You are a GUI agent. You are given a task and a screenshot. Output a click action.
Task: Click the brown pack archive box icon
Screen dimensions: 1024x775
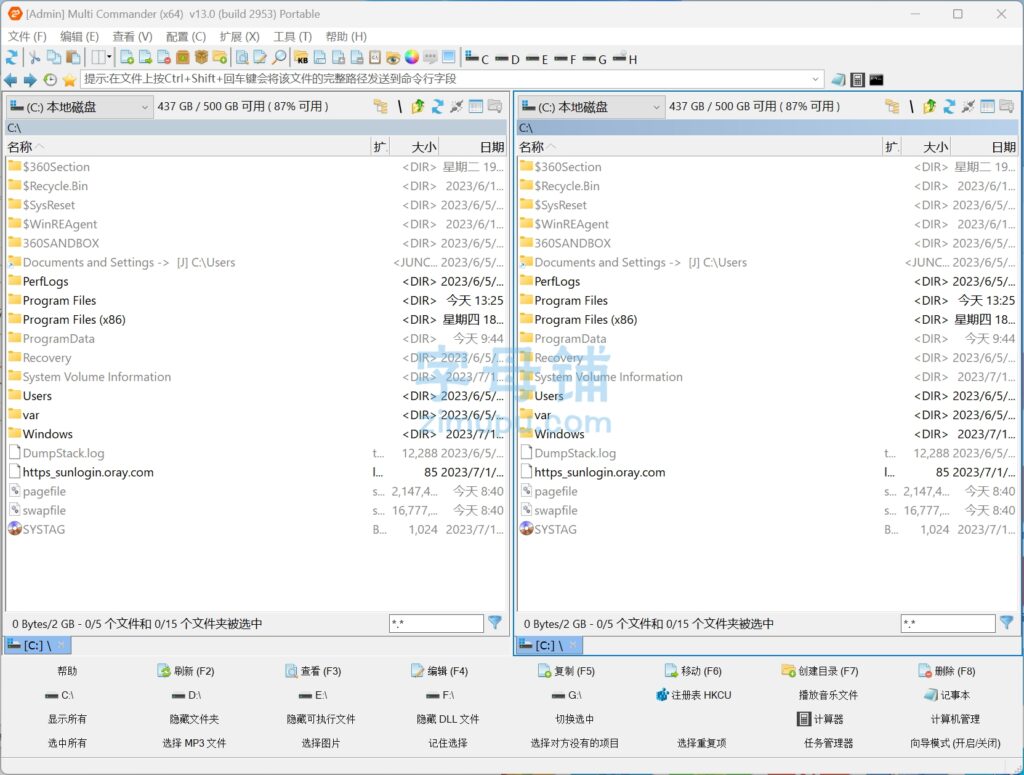pyautogui.click(x=183, y=57)
